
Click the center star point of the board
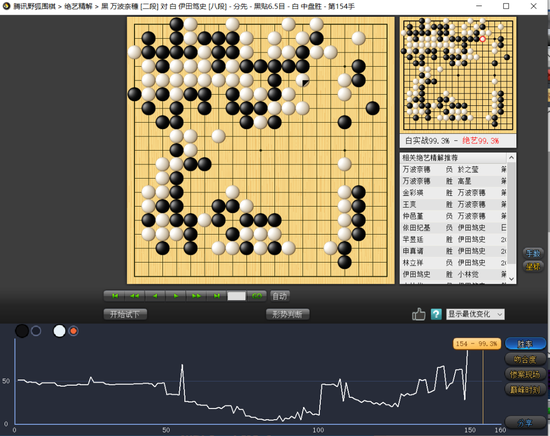[x=260, y=150]
